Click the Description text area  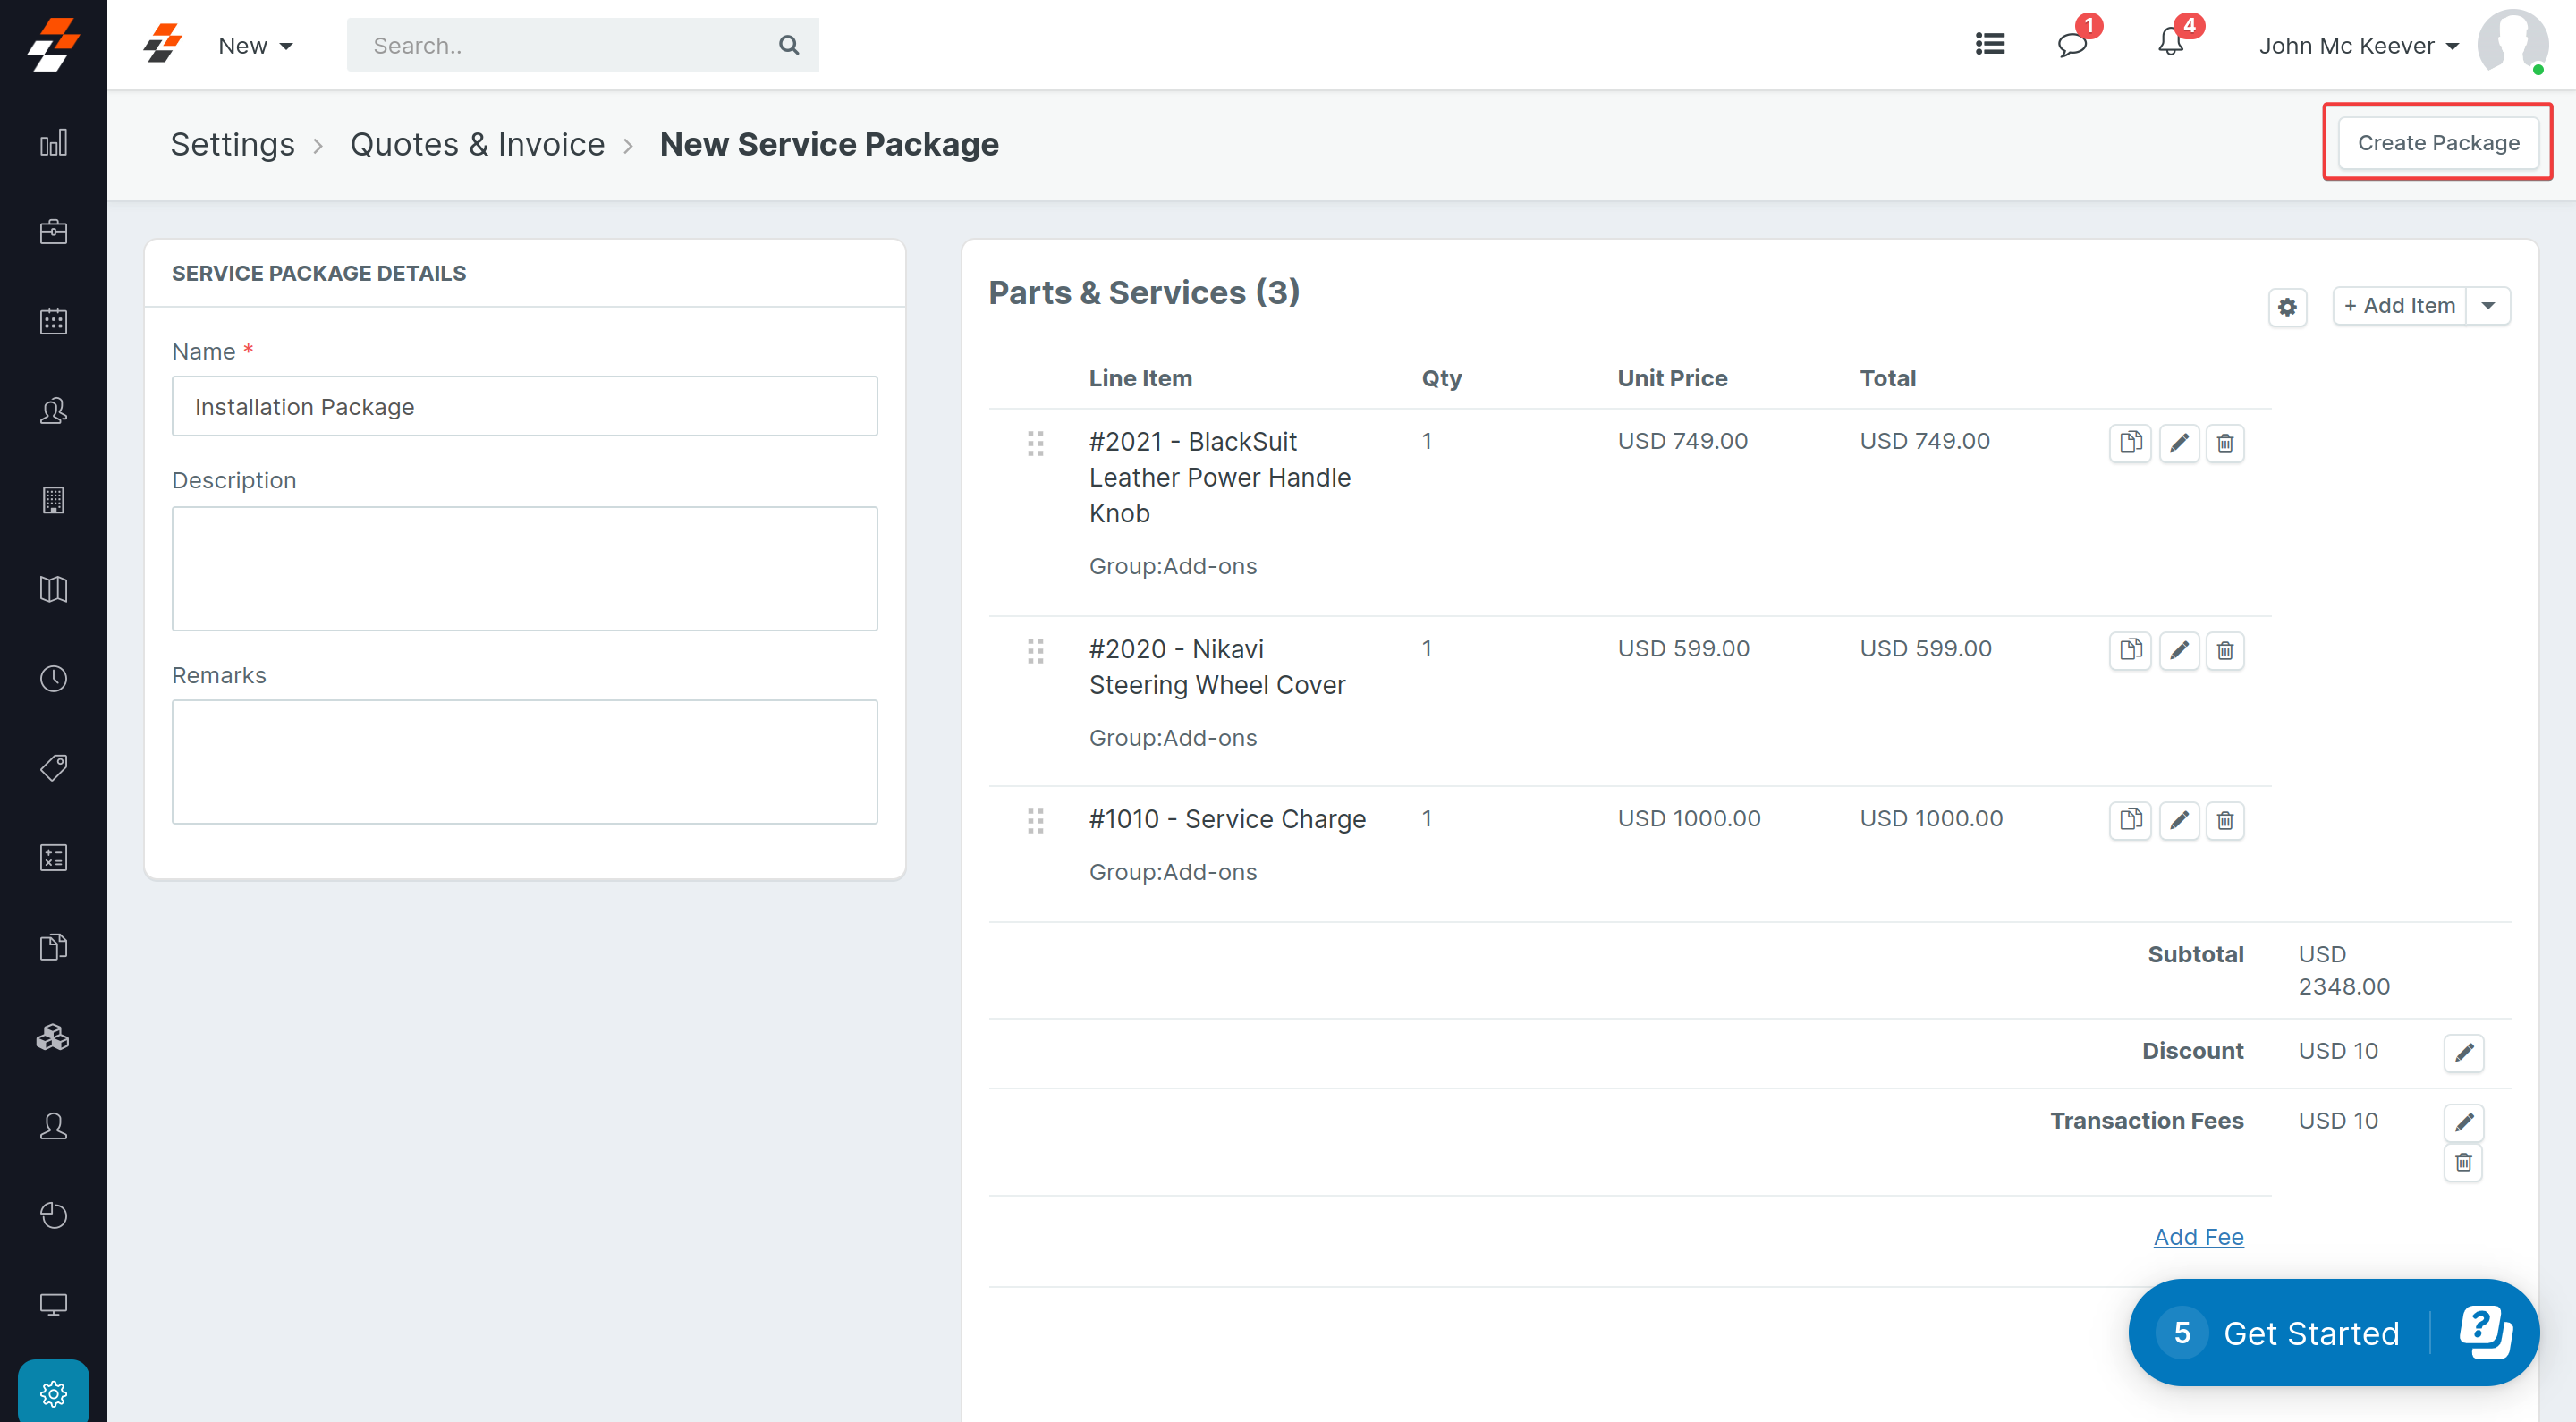(x=524, y=568)
